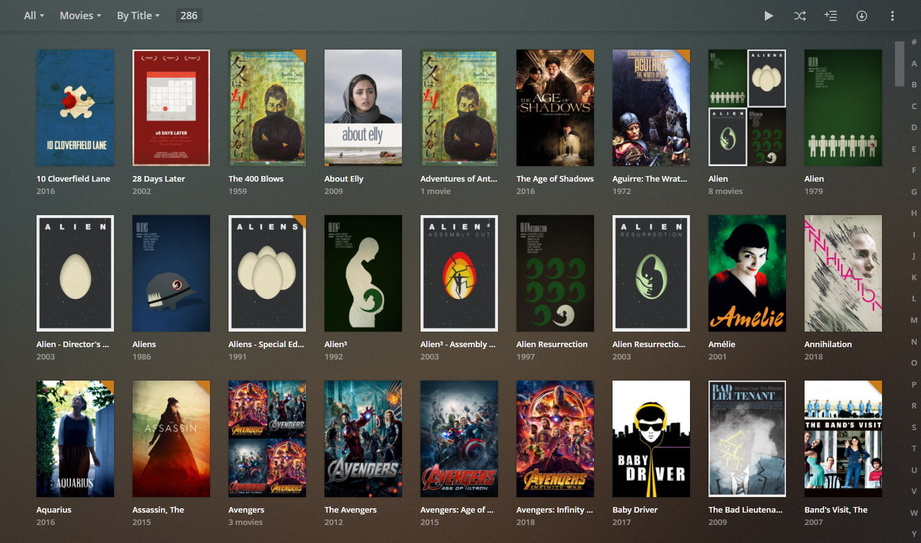Jump to letter B in alphabet index
Viewport: 921px width, 543px height.
pos(914,85)
